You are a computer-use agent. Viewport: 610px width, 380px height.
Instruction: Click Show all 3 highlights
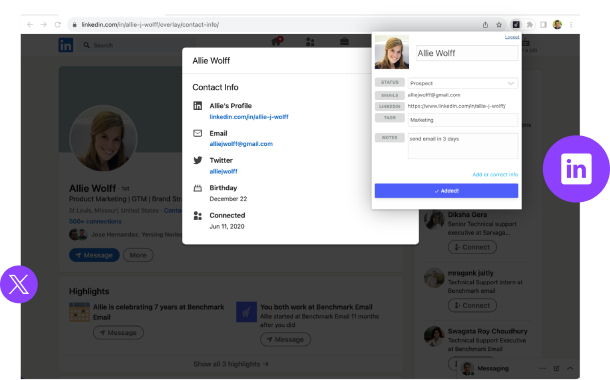[231, 364]
